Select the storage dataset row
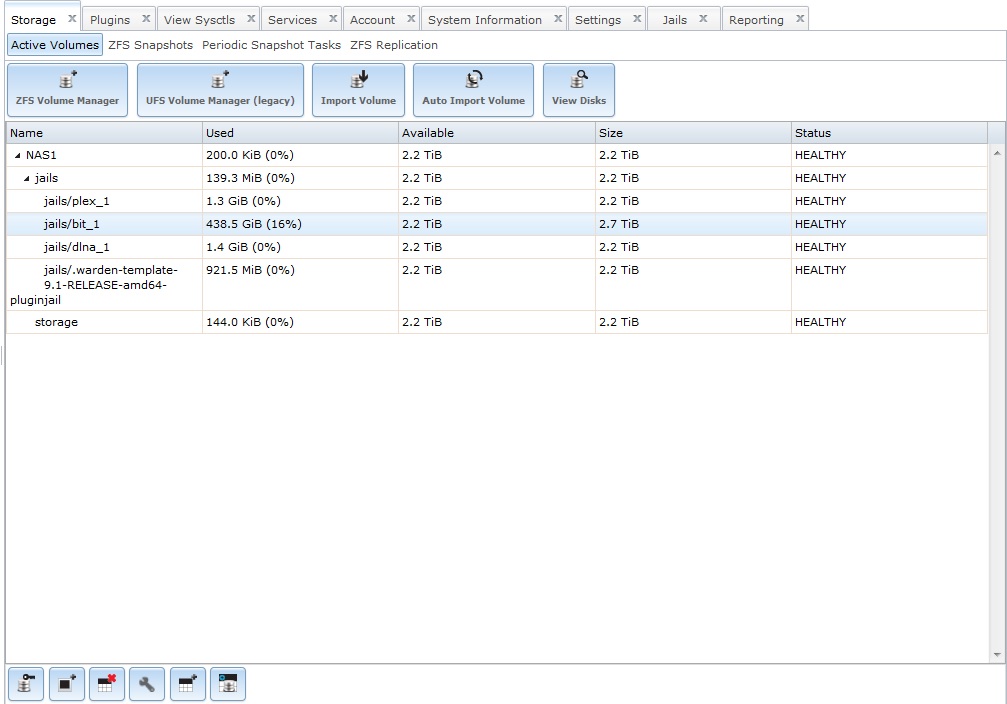 click(x=56, y=322)
